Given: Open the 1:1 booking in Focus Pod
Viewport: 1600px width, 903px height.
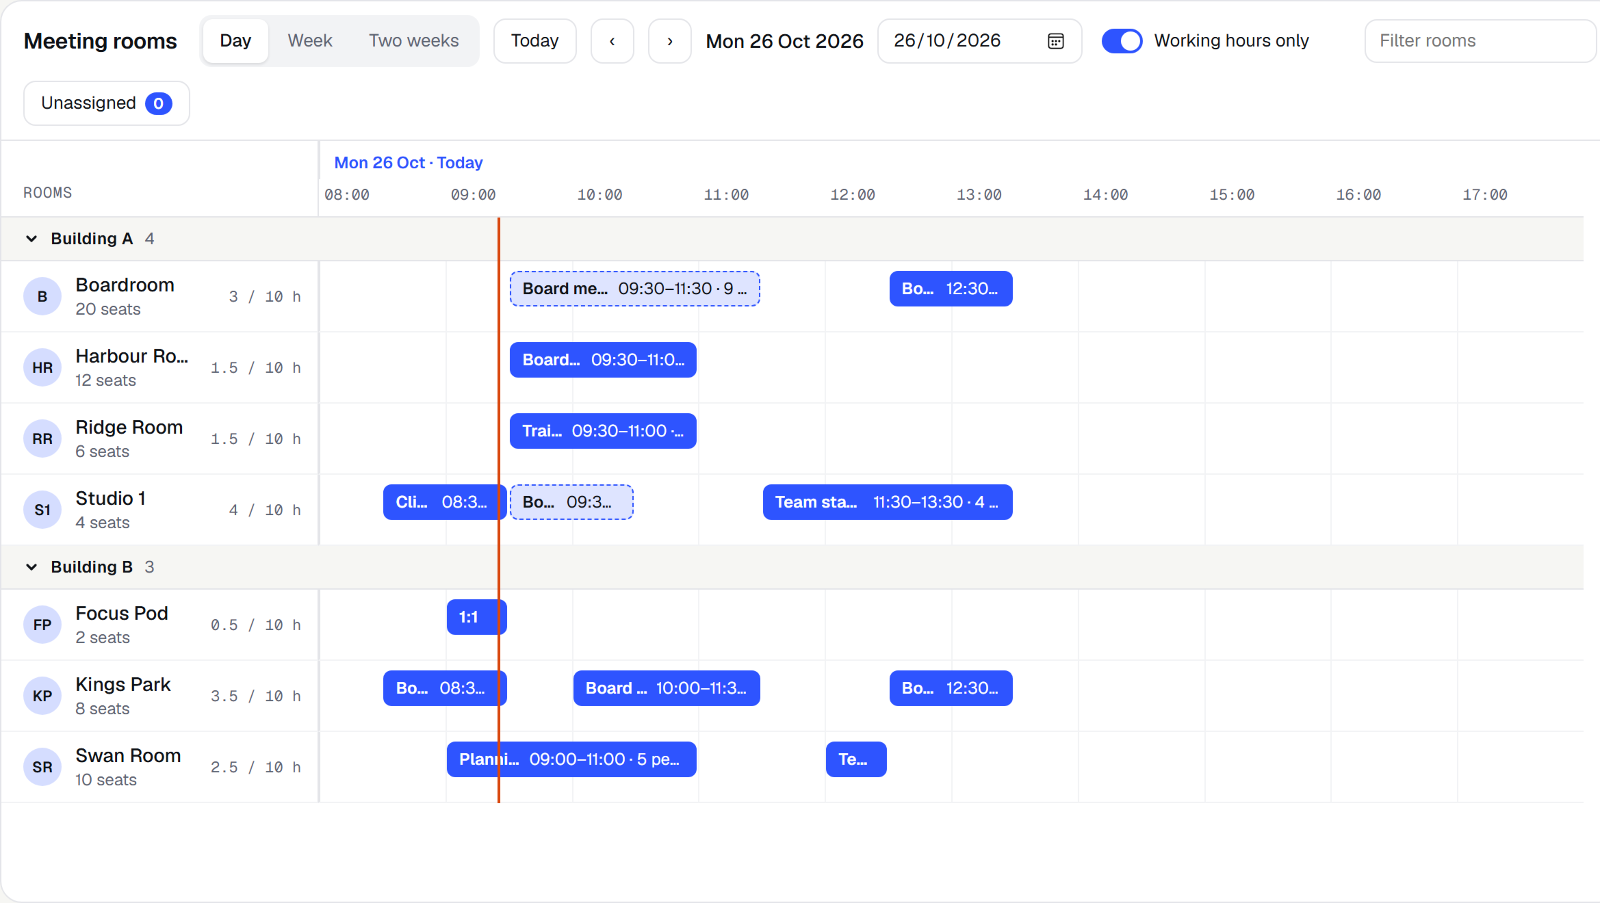Looking at the screenshot, I should [x=477, y=616].
